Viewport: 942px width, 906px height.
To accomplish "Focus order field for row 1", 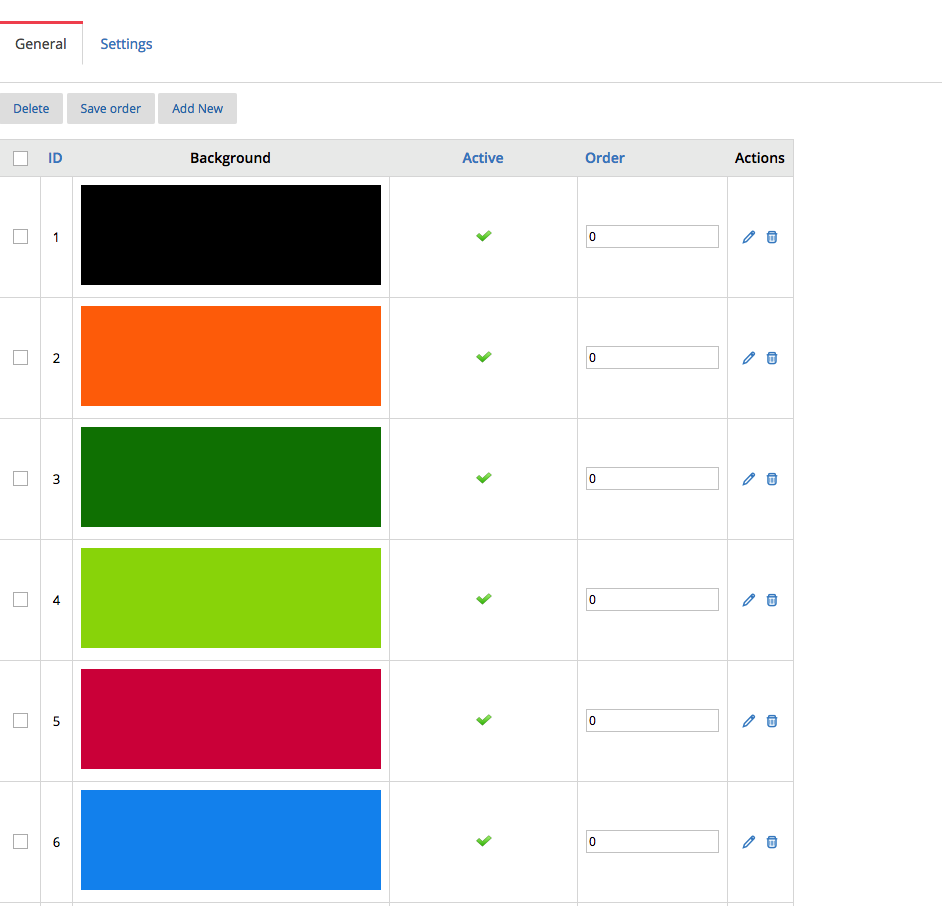I will [x=652, y=237].
